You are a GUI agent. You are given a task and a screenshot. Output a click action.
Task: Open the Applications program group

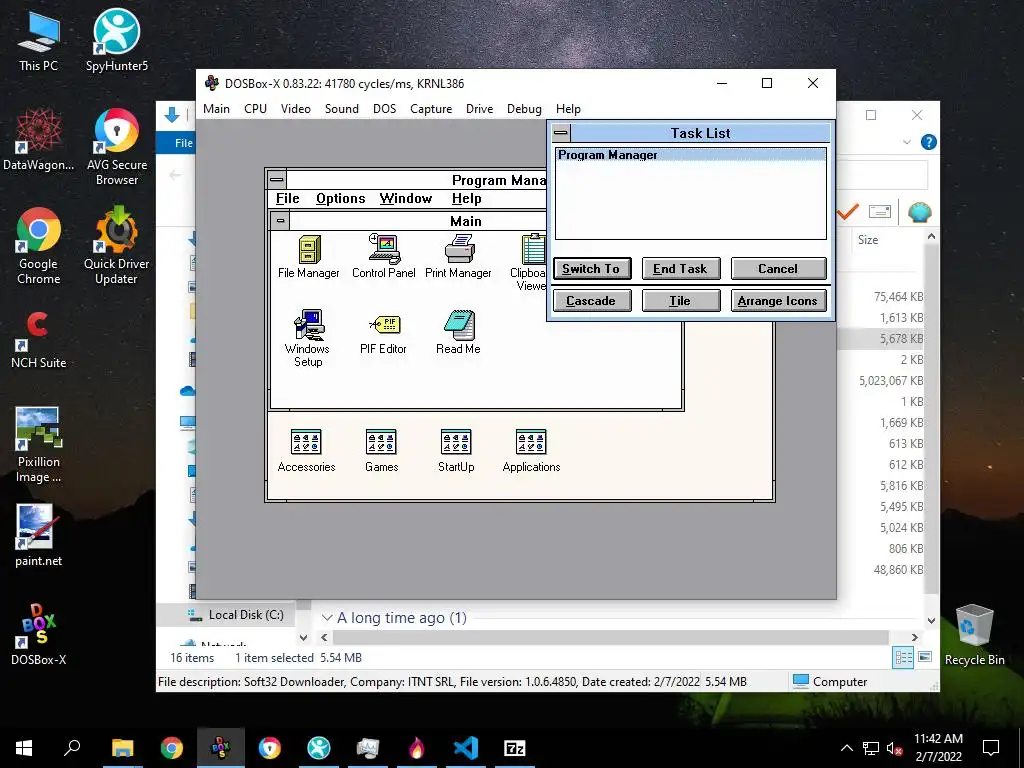[x=531, y=450]
